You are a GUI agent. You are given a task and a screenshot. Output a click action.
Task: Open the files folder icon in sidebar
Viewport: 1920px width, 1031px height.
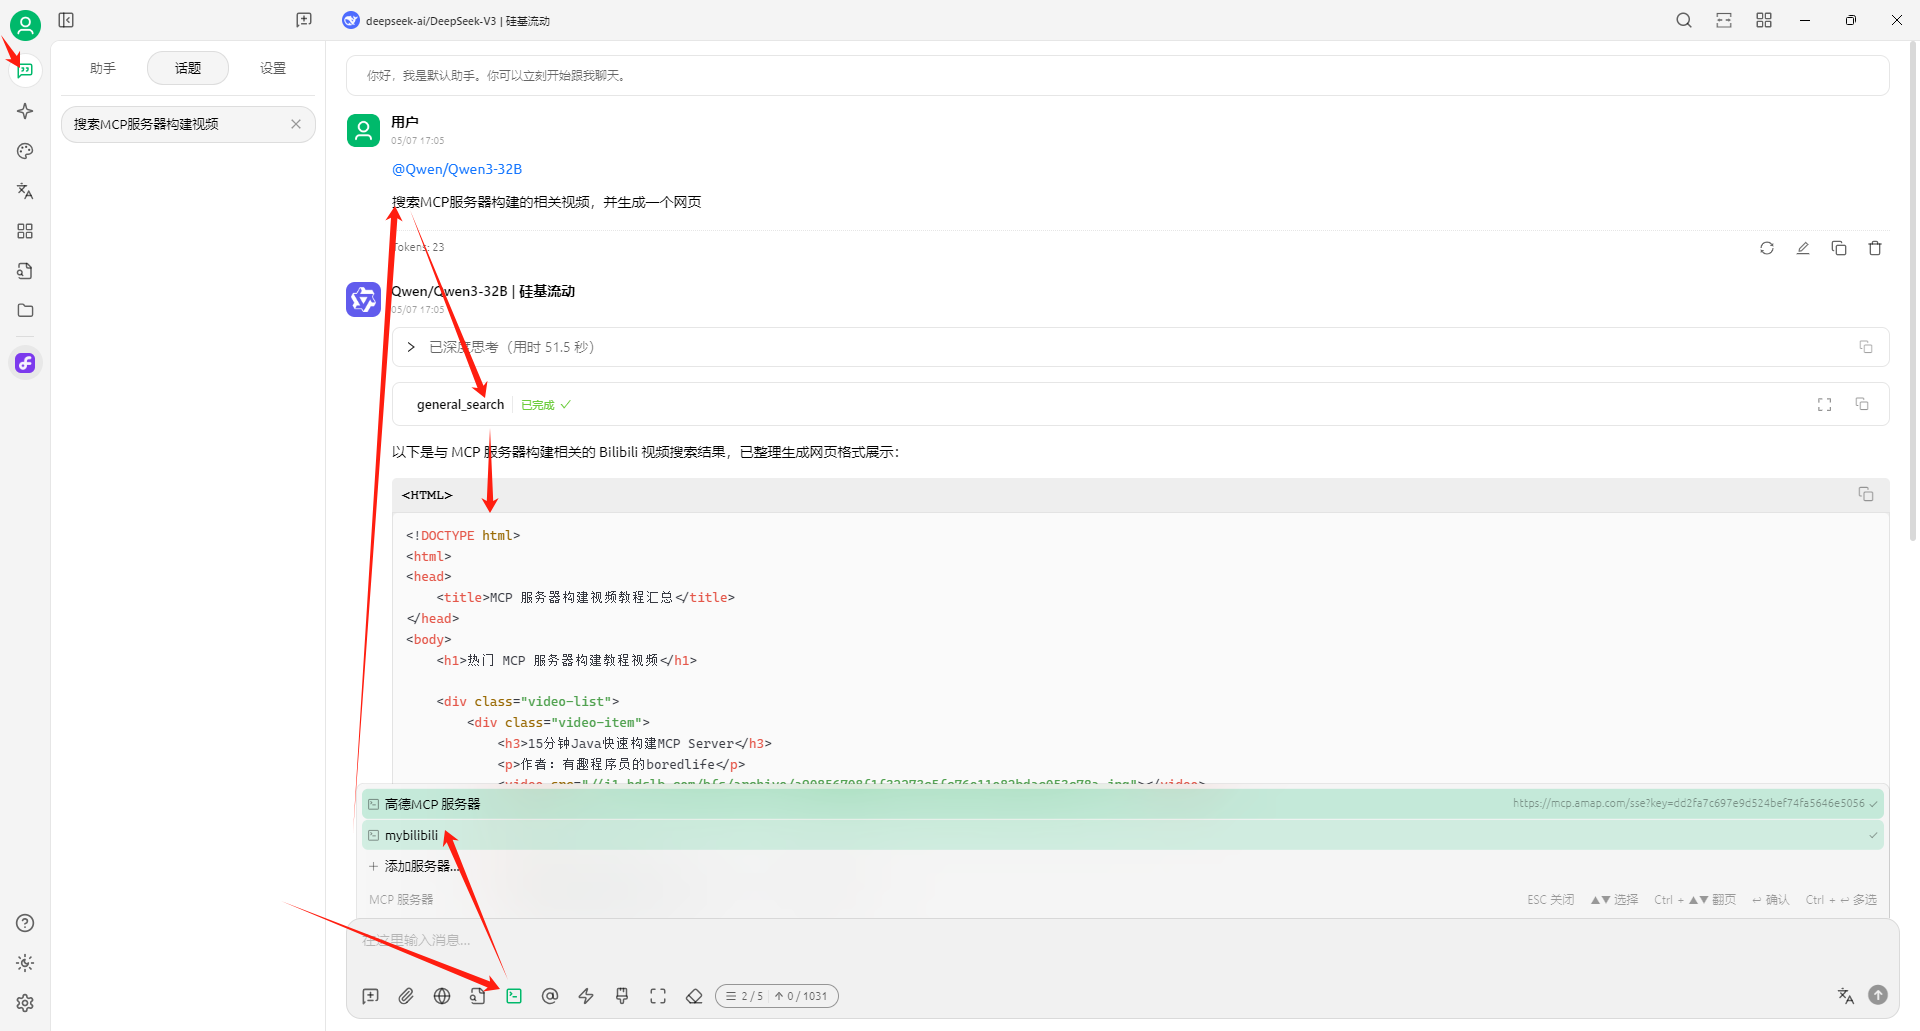pyautogui.click(x=25, y=311)
